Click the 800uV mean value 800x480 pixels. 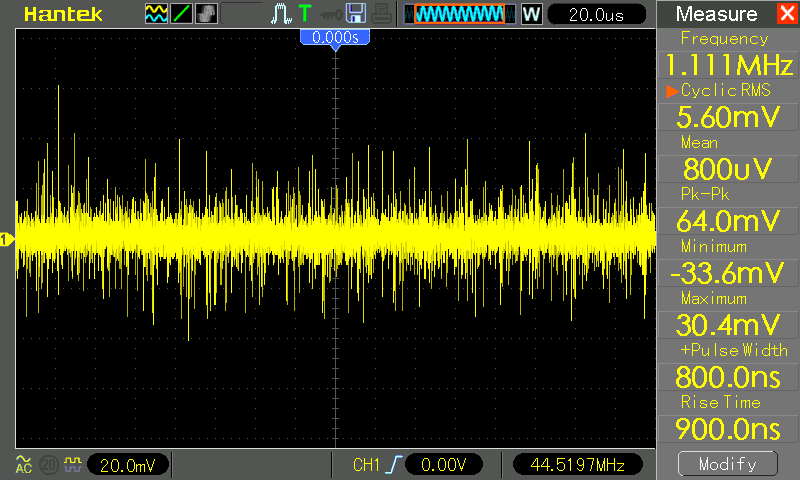728,169
